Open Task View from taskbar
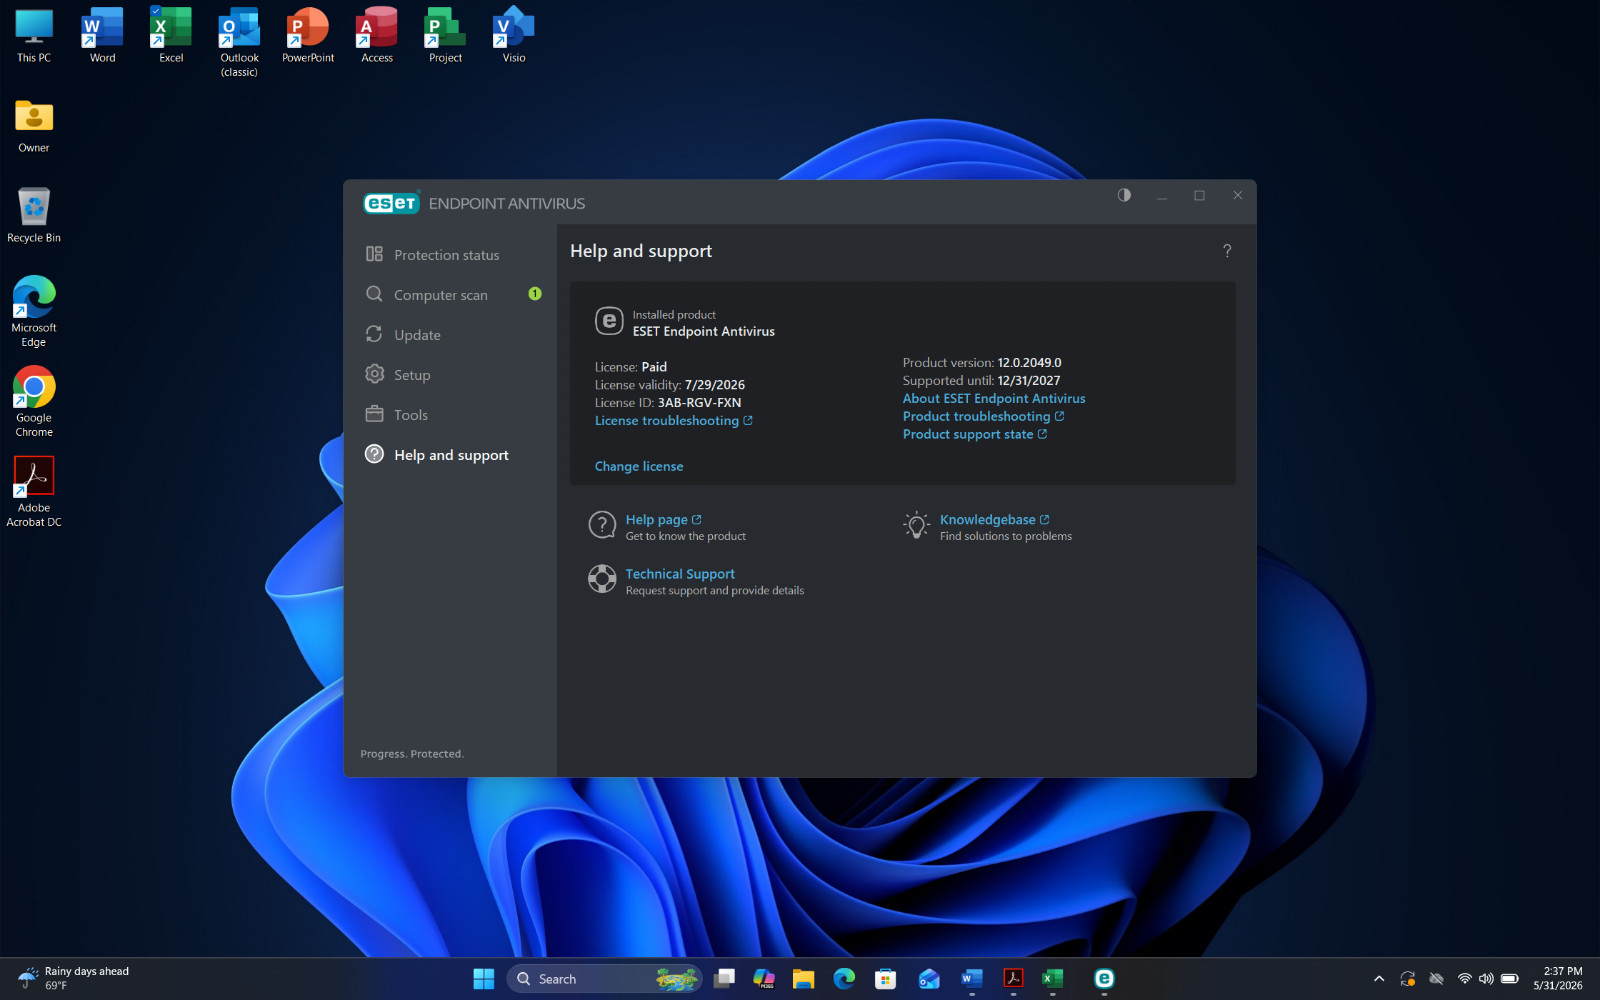Viewport: 1600px width, 1000px height. tap(725, 979)
